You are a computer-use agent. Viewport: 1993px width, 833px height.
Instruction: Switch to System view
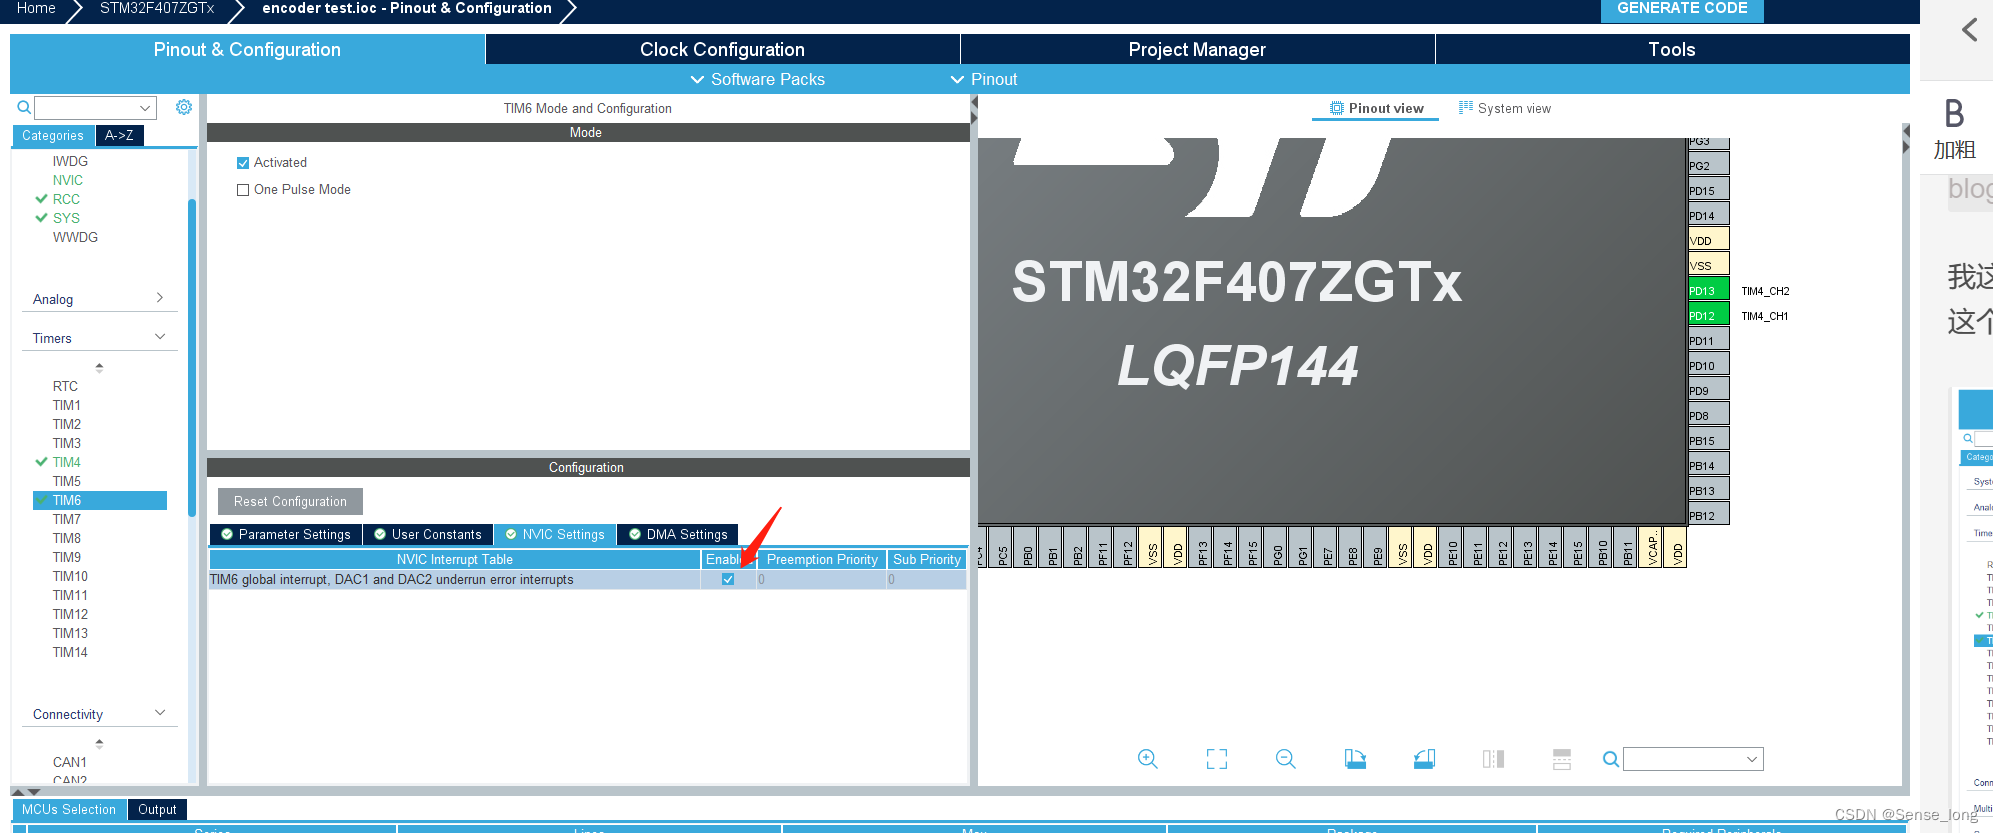coord(1504,108)
